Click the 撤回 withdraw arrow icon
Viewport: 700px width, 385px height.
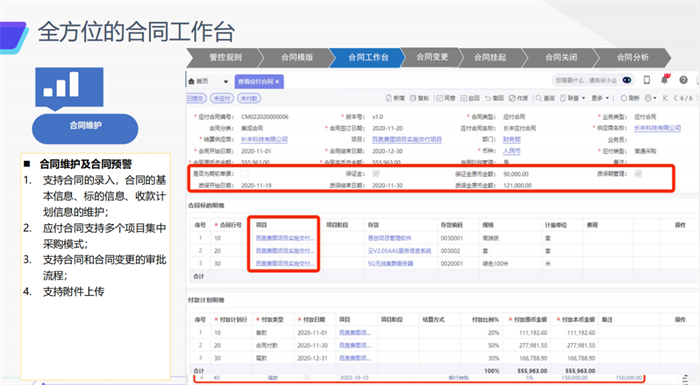pyautogui.click(x=488, y=98)
